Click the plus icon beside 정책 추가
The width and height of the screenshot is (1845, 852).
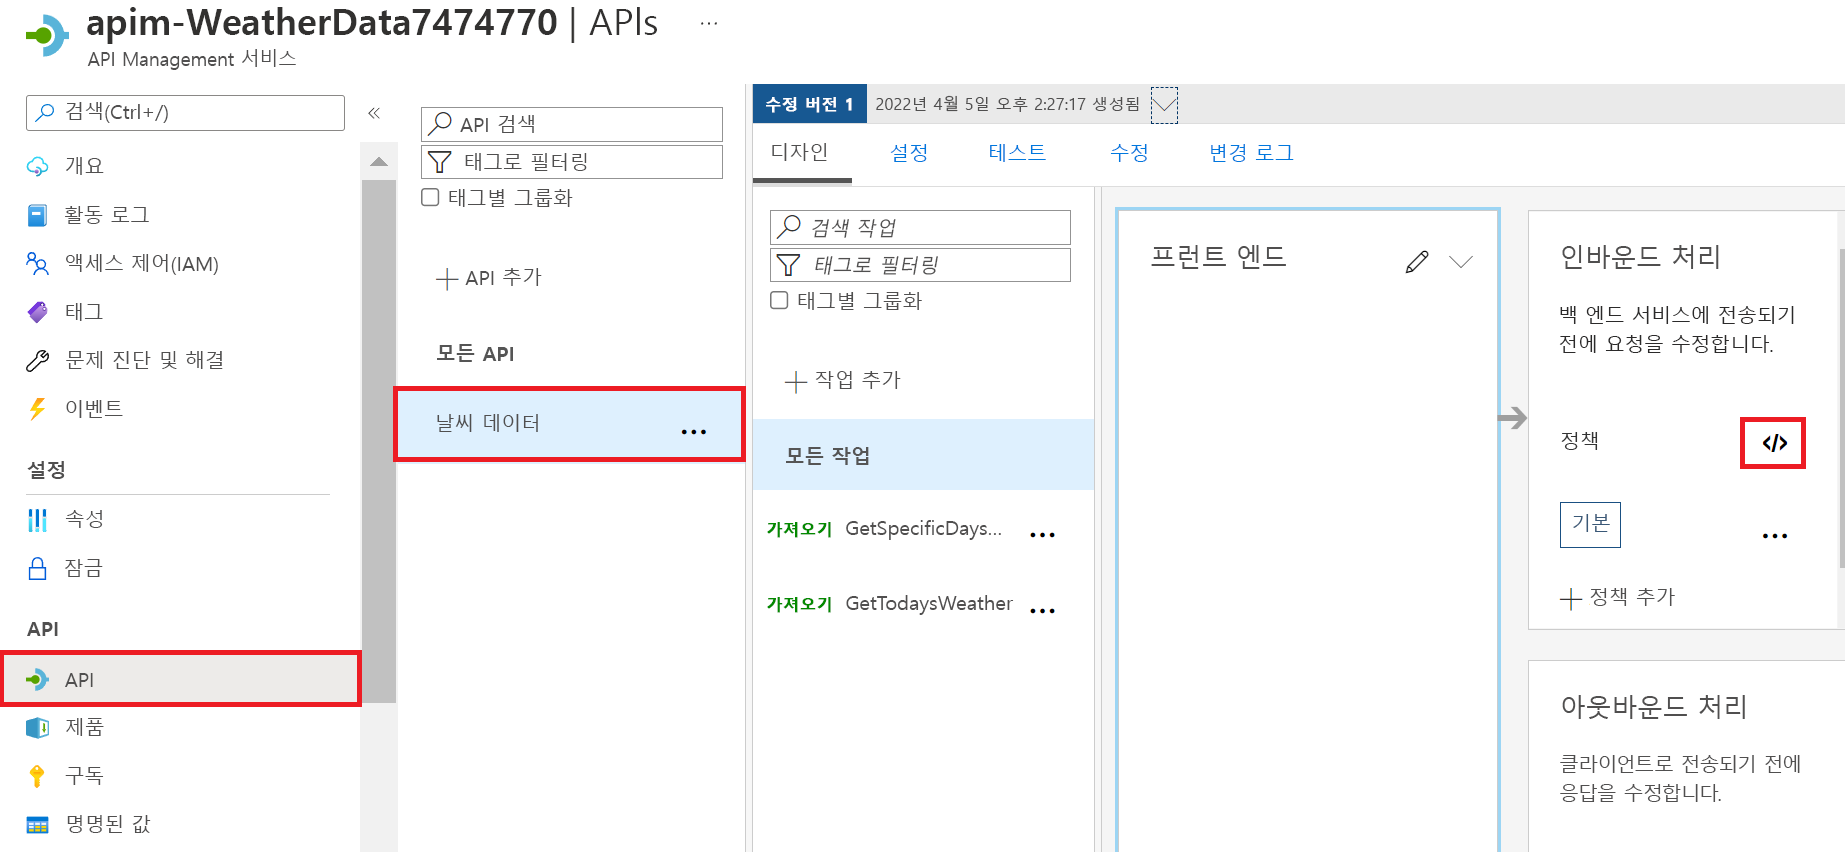point(1570,598)
